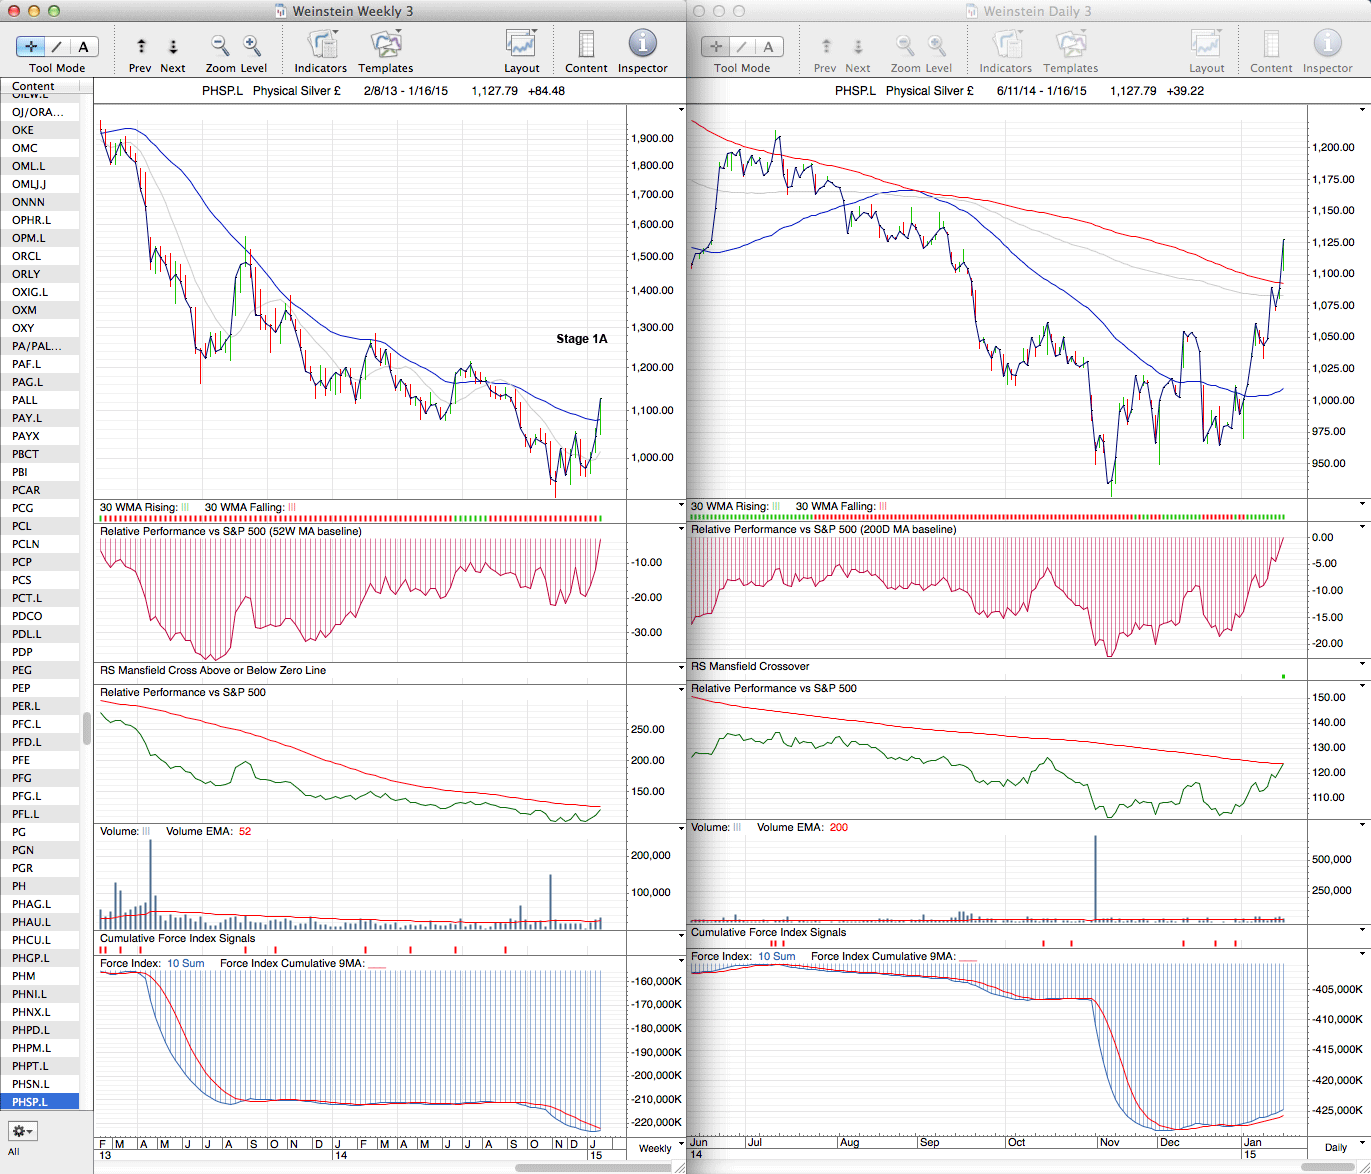1371x1174 pixels.
Task: Click the Layout icon in Weekly window
Action: tap(521, 45)
